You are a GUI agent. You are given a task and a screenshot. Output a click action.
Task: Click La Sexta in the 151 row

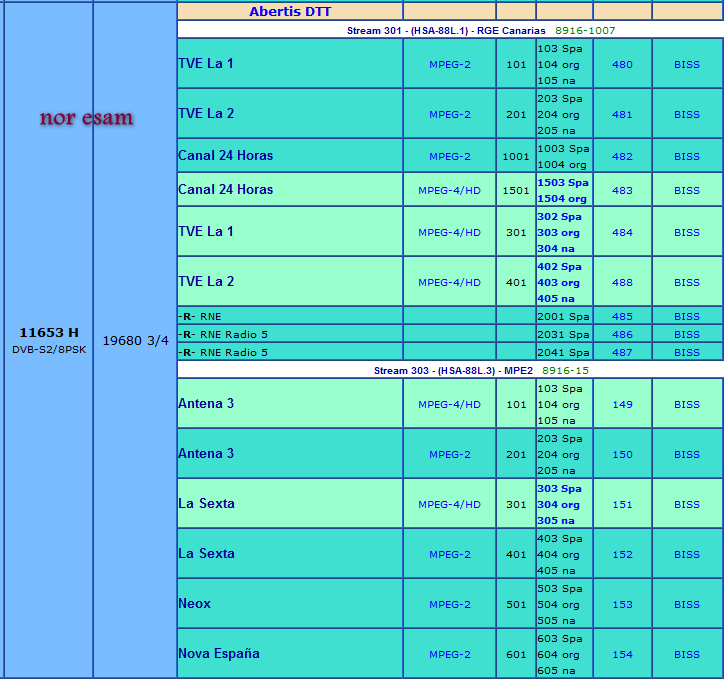[206, 504]
